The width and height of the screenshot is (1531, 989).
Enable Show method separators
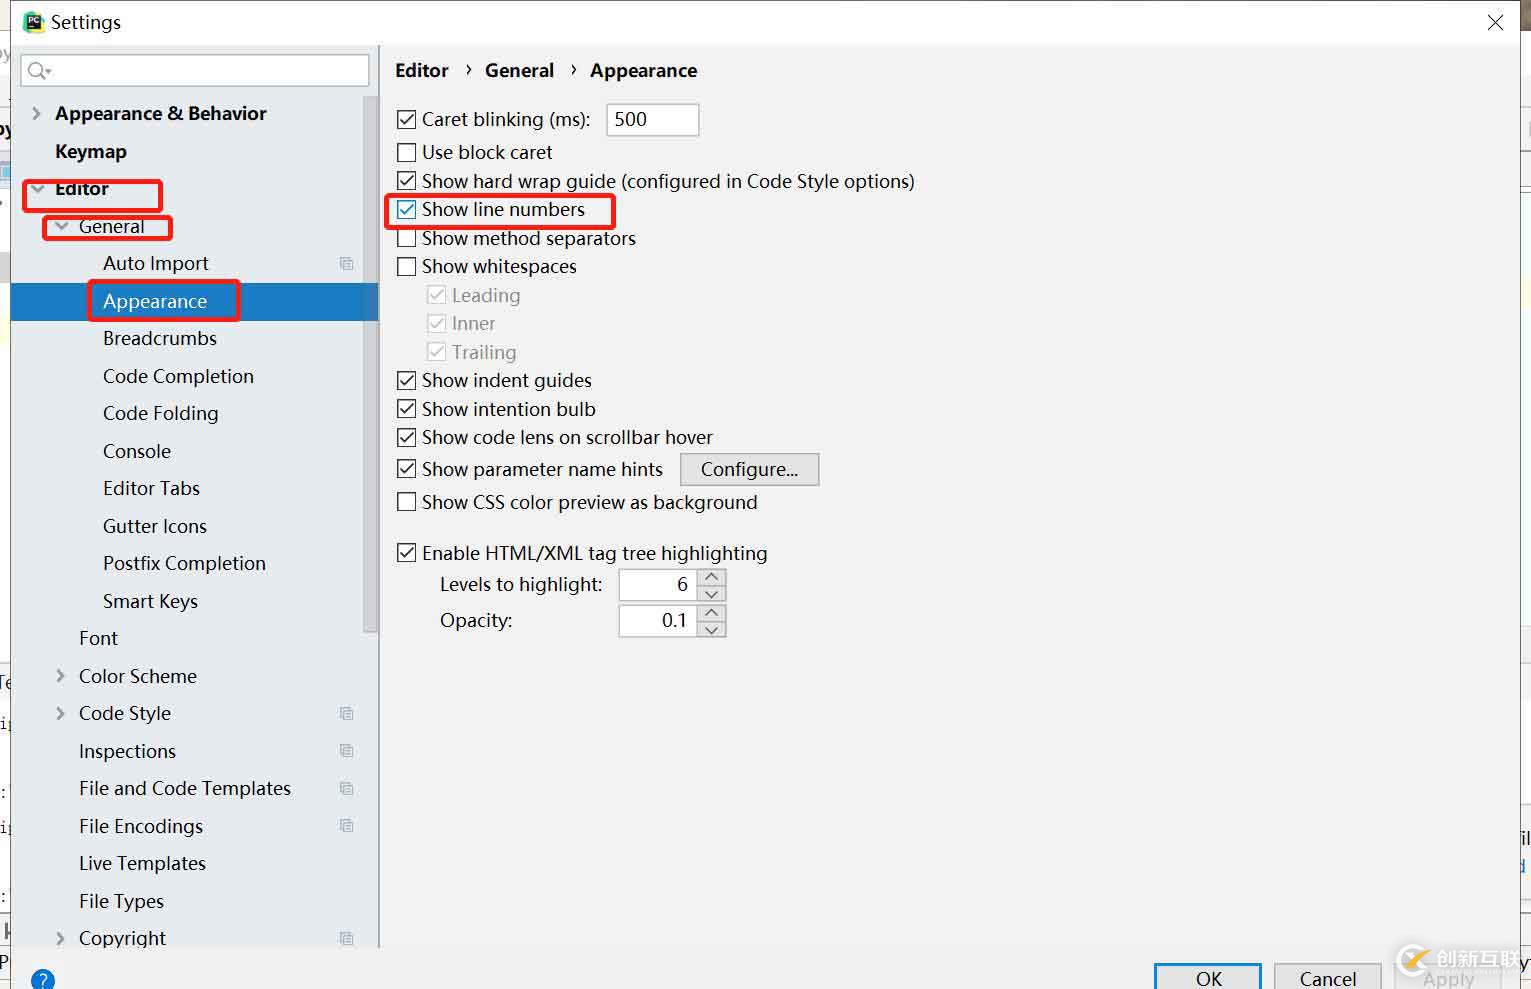tap(406, 239)
